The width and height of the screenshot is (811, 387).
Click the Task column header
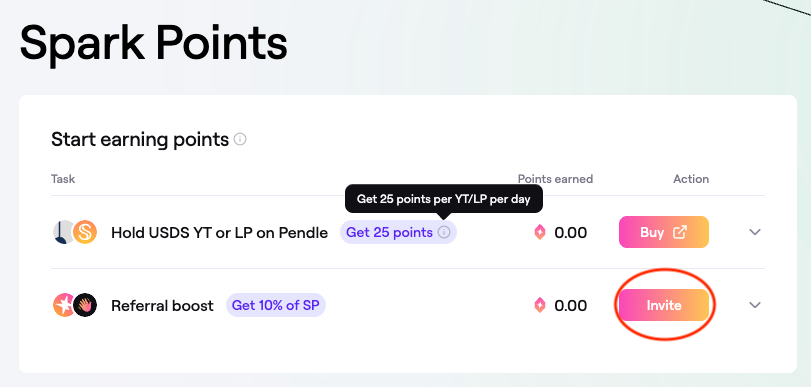[x=63, y=179]
